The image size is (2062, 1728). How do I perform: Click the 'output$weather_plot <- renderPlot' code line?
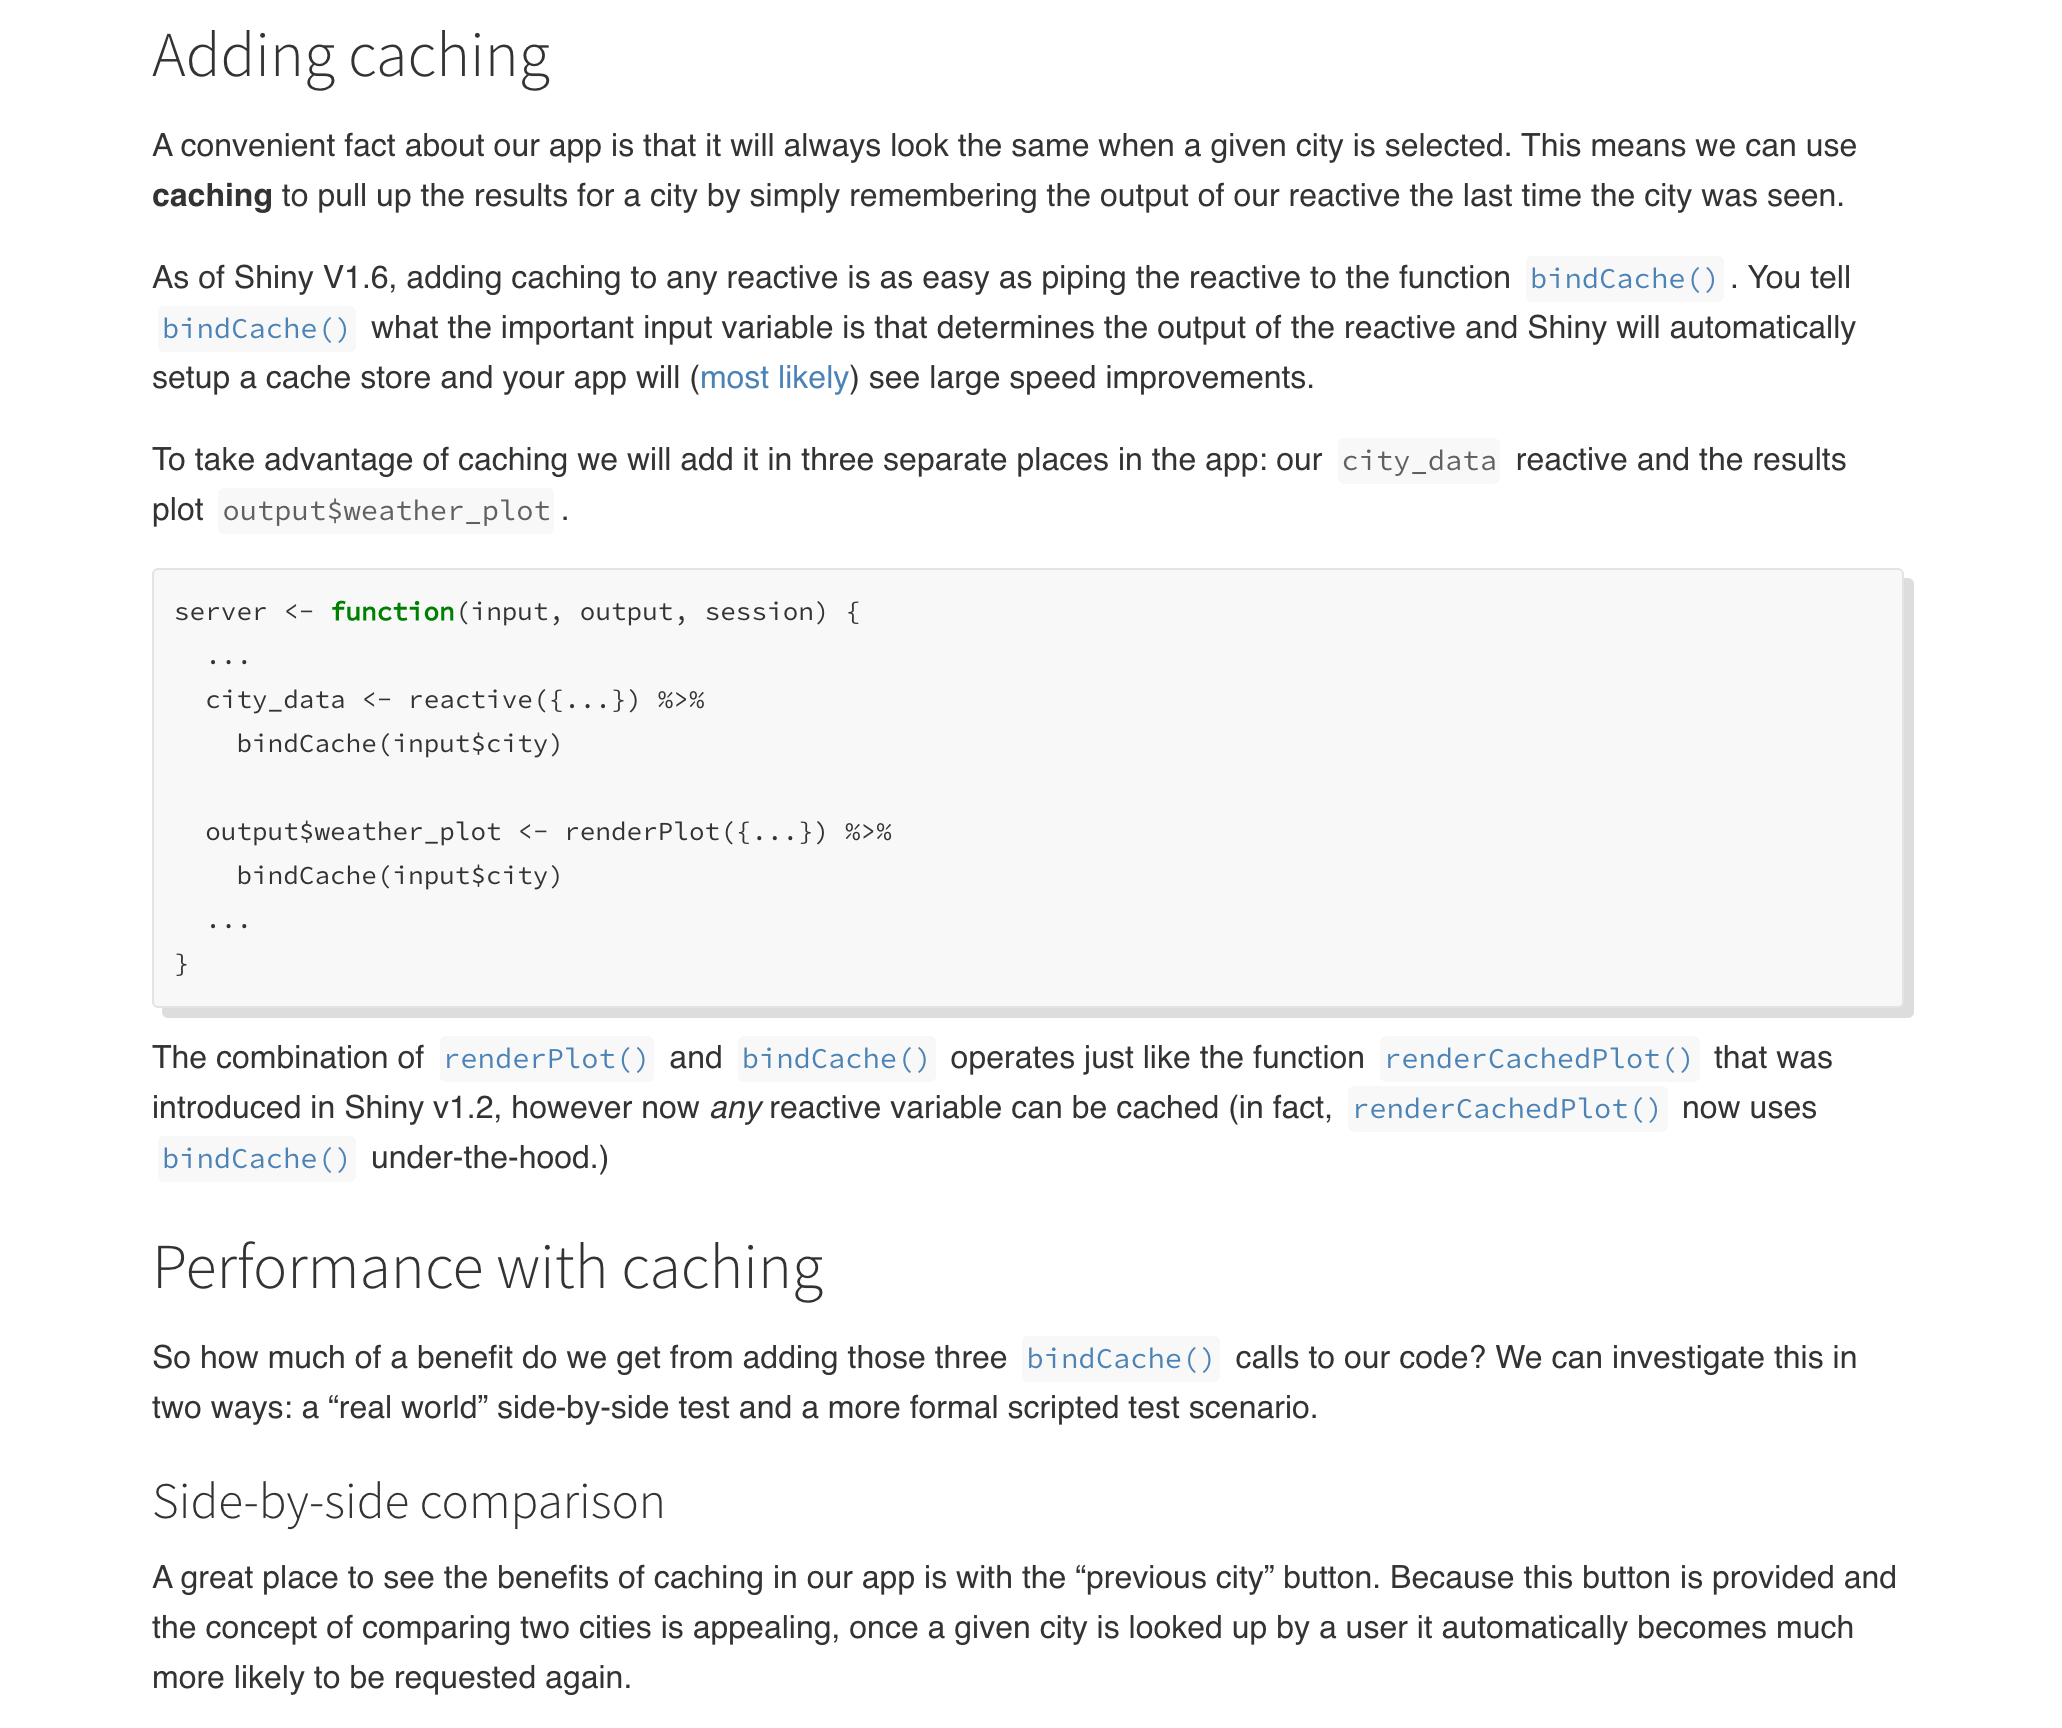tap(548, 832)
